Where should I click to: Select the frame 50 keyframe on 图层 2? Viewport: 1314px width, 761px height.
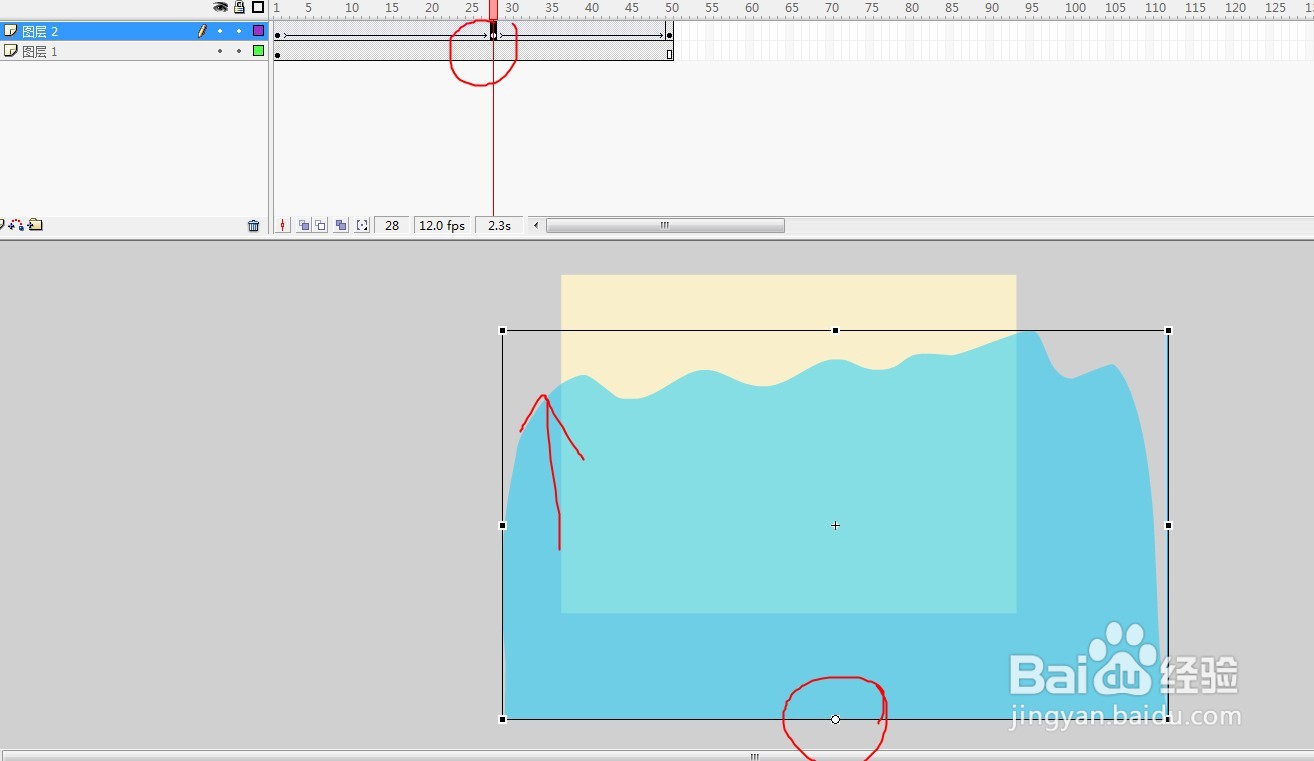click(669, 31)
